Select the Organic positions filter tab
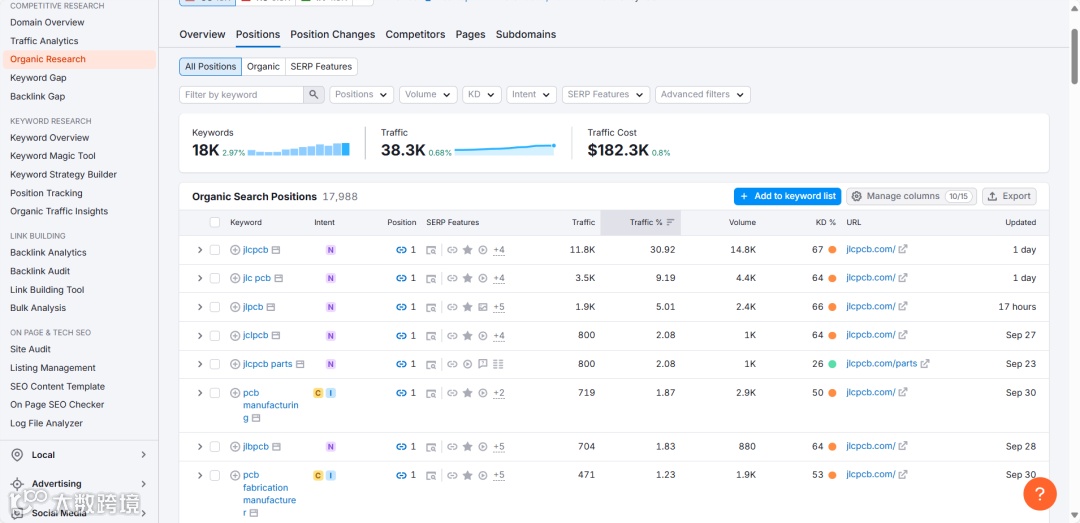 263,67
